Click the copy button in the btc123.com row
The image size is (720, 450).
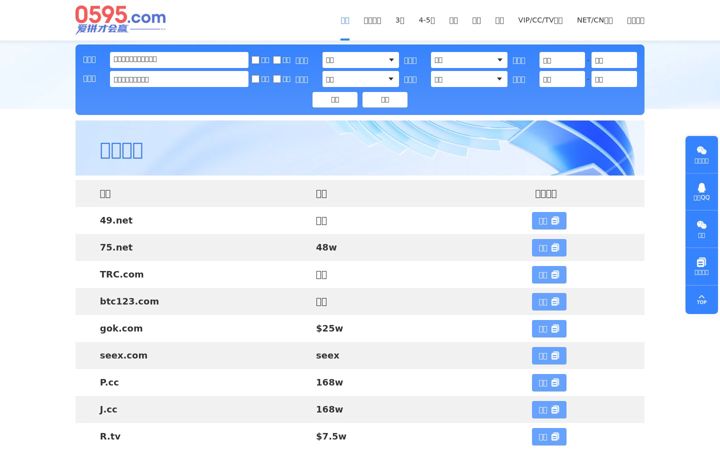[x=549, y=302]
